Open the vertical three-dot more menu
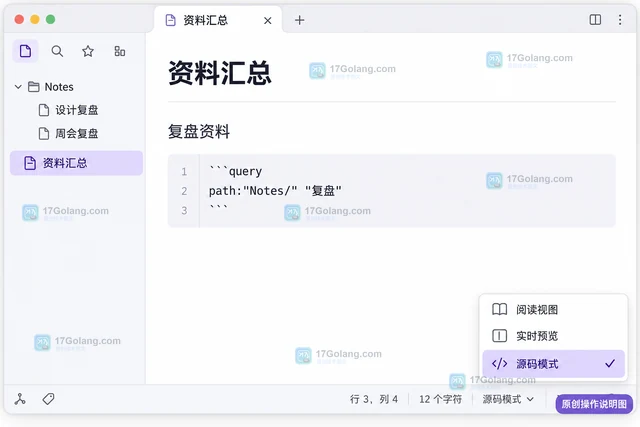Viewport: 640px width, 427px height. click(620, 20)
